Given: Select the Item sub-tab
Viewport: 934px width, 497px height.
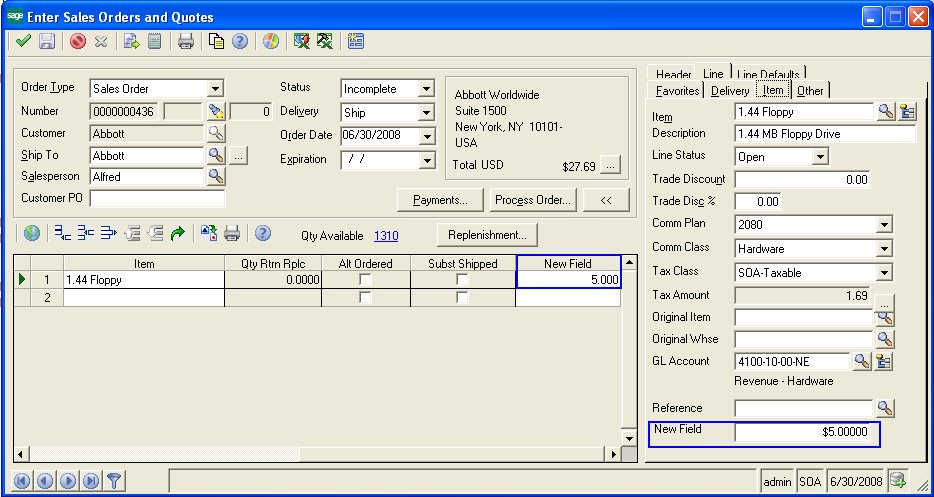Looking at the screenshot, I should point(773,91).
